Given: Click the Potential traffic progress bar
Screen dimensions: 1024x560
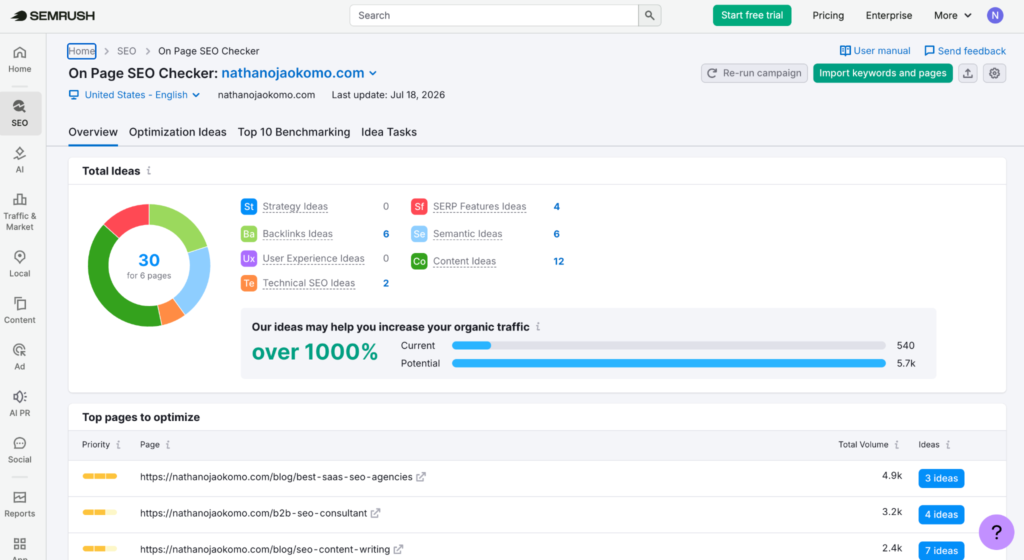Looking at the screenshot, I should tap(669, 364).
